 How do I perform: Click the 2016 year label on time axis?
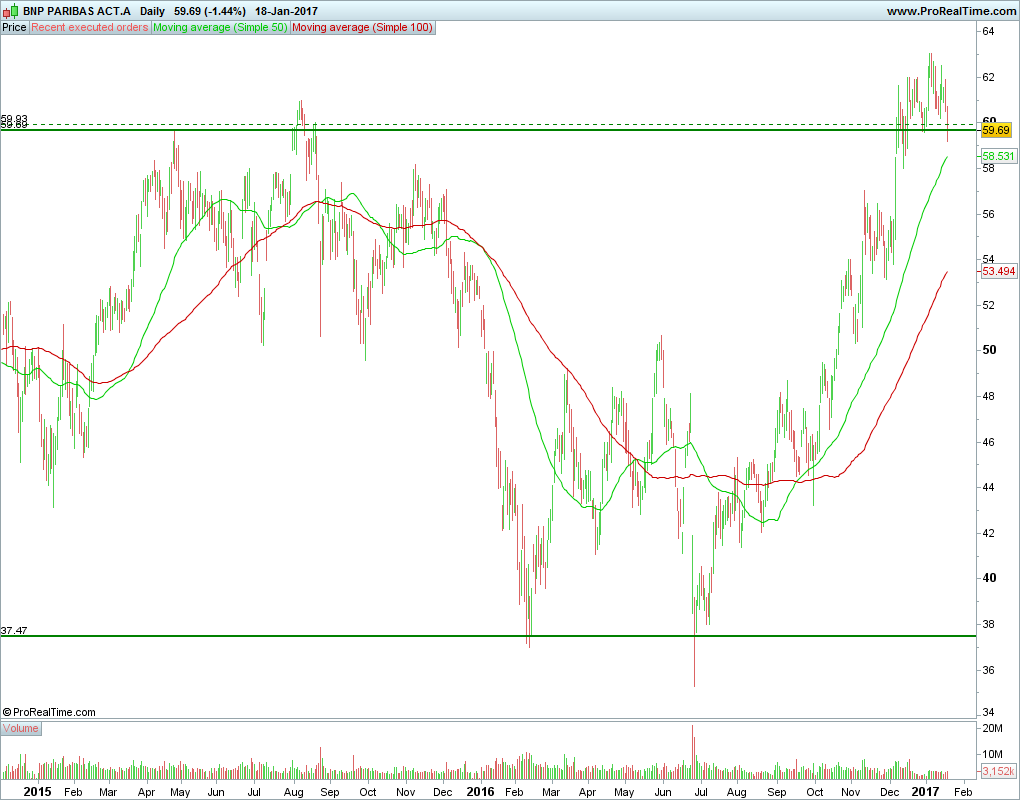(481, 792)
